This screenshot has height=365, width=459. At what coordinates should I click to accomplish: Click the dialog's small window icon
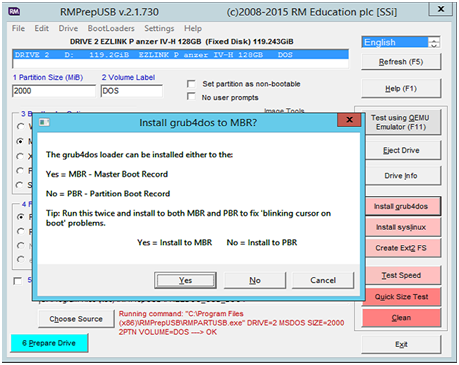pyautogui.click(x=44, y=122)
